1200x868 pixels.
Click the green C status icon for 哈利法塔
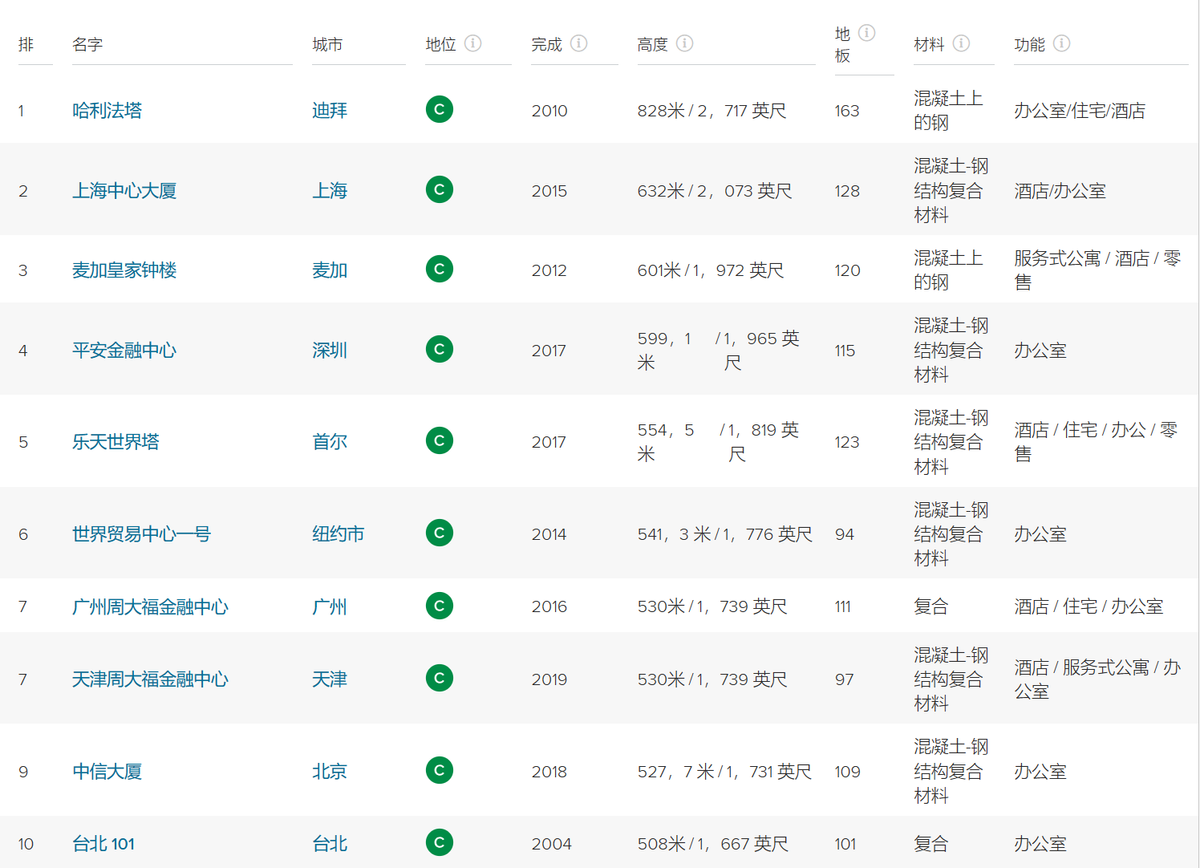point(439,109)
